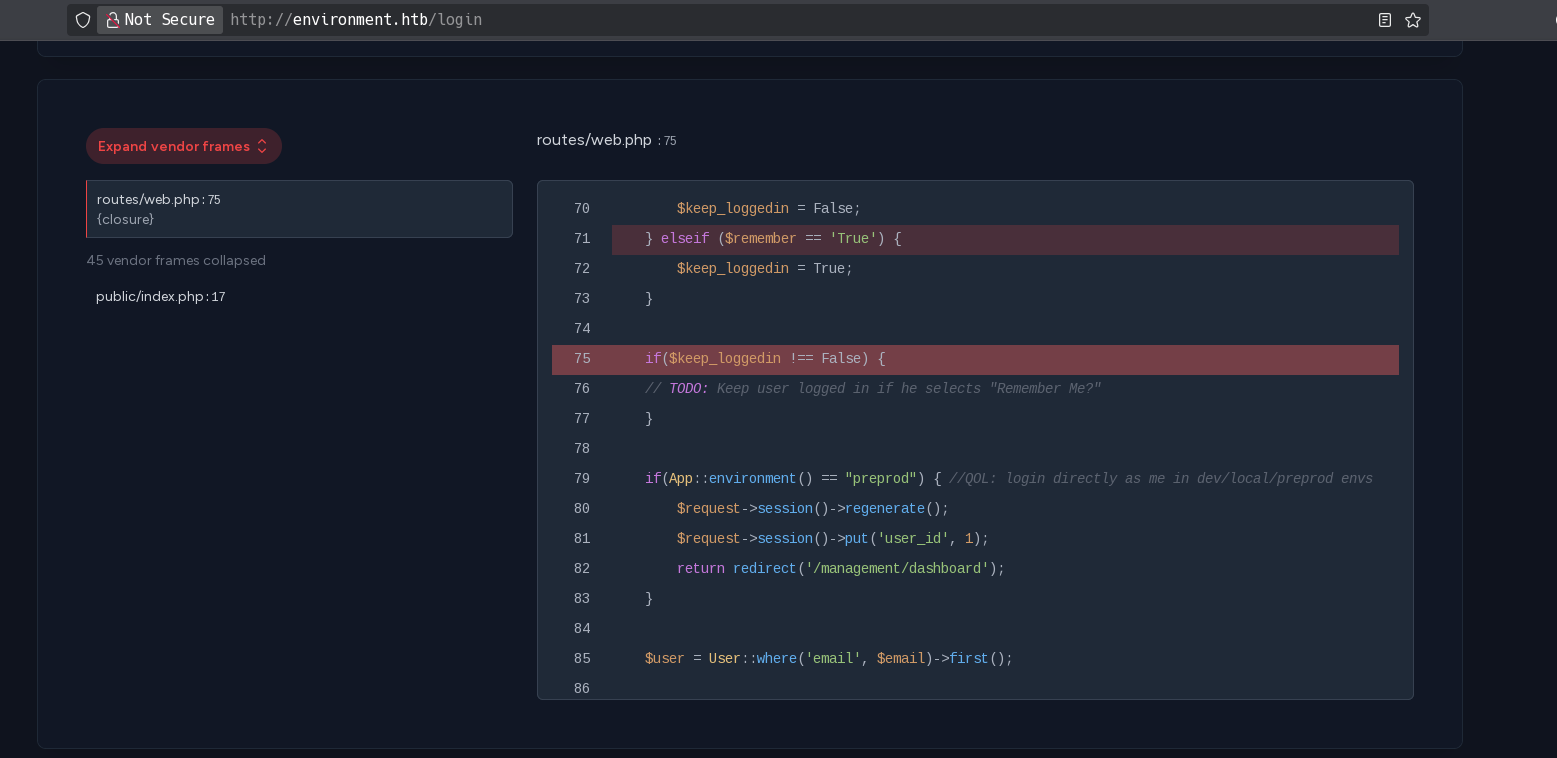Click the URL environment.htb/login in address bar
This screenshot has width=1557, height=758.
[356, 20]
